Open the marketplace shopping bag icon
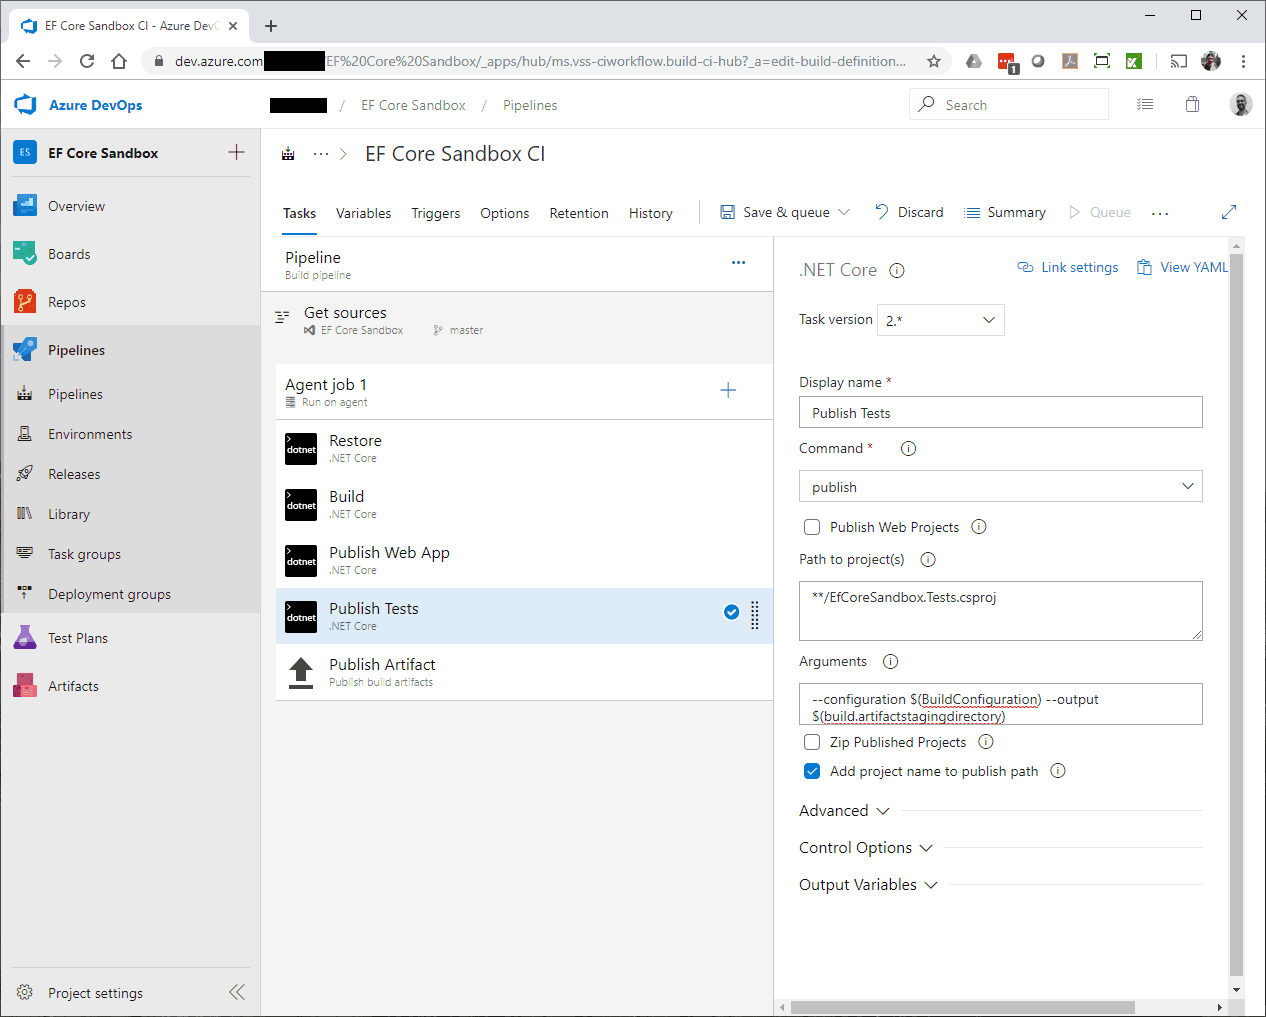Viewport: 1266px width, 1017px height. coord(1192,105)
